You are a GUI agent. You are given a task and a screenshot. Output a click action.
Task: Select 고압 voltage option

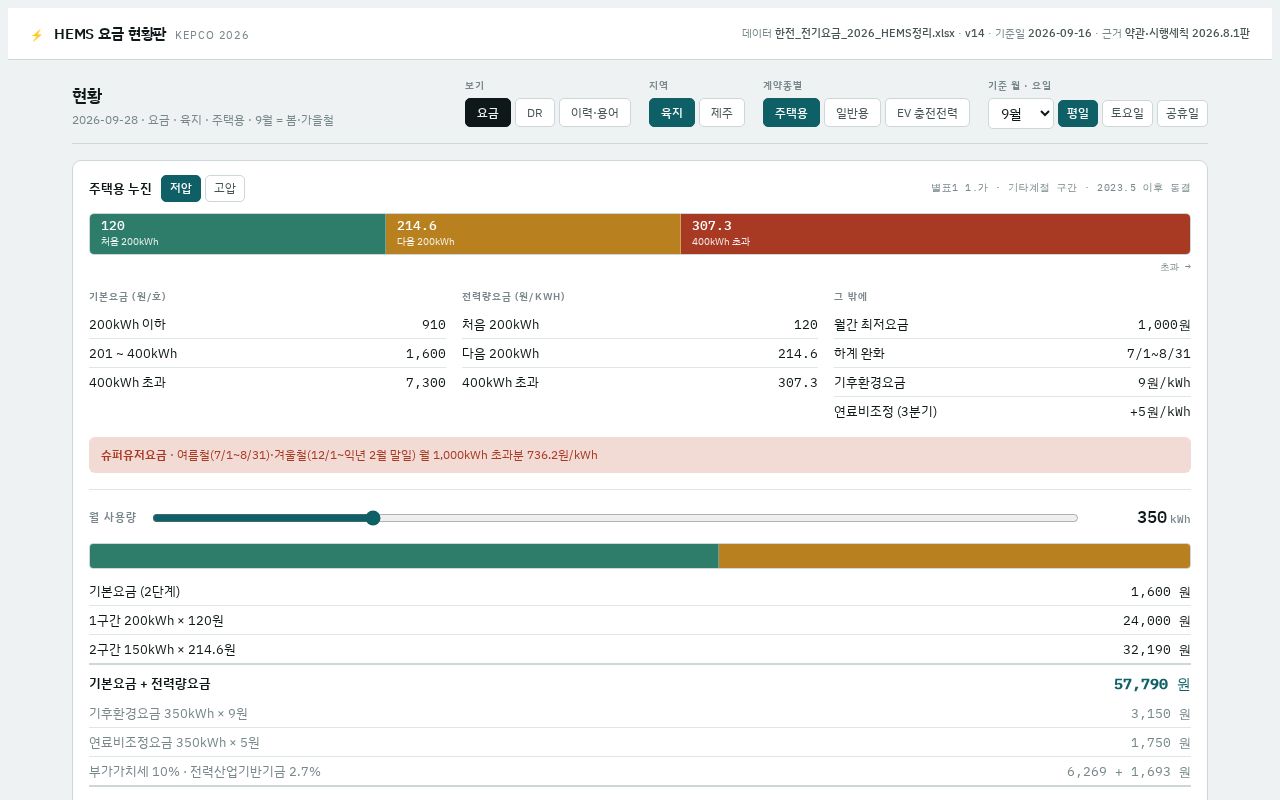point(225,188)
